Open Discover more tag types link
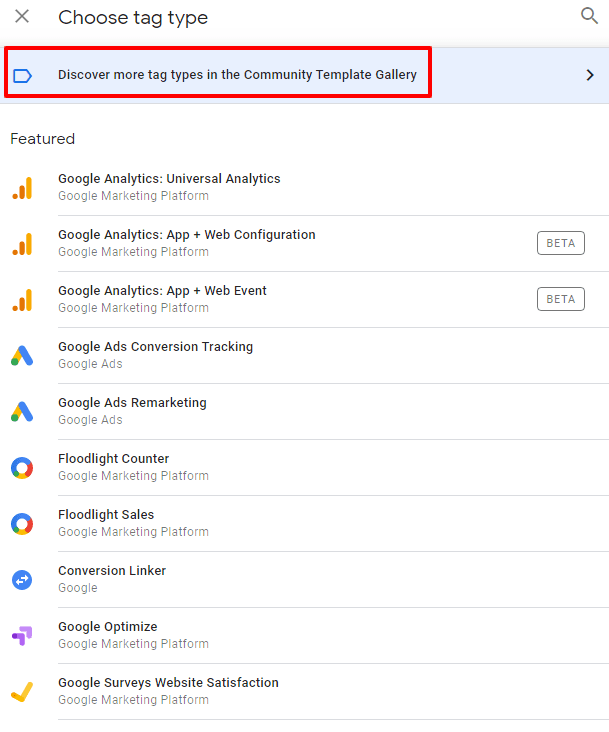This screenshot has height=732, width=609. (237, 75)
